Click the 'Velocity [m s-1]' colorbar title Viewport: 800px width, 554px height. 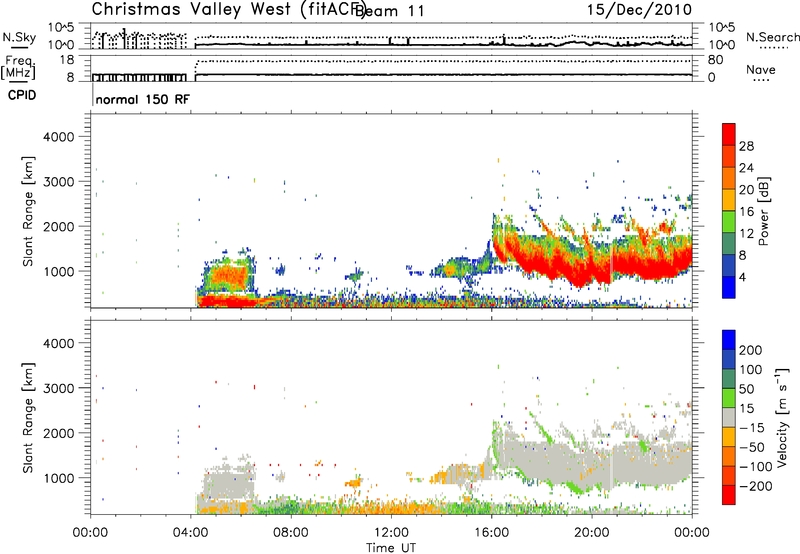coord(782,417)
